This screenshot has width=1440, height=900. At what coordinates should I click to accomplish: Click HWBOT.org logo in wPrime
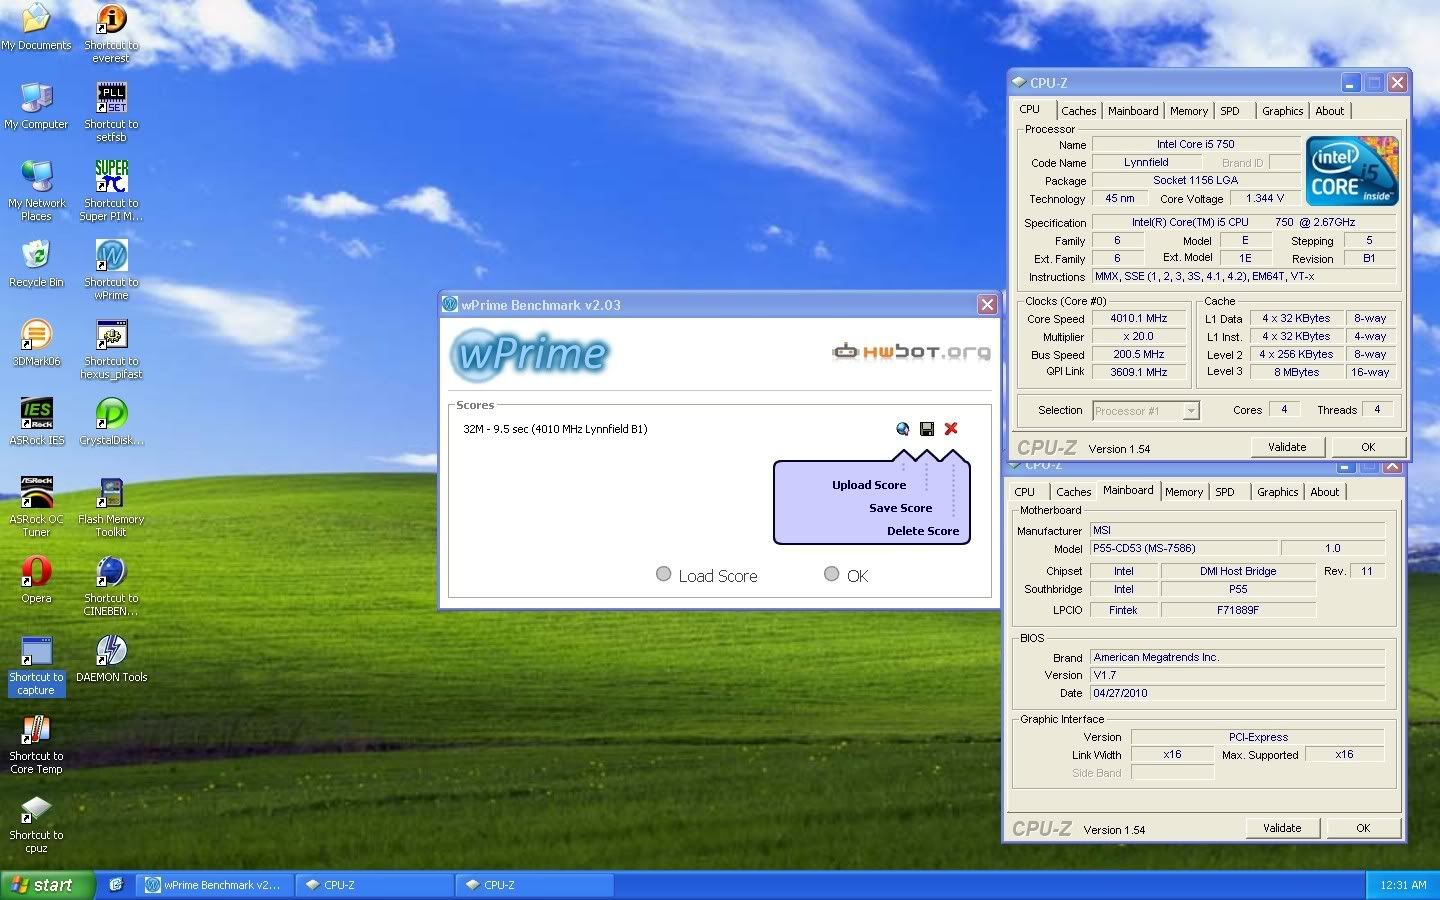[912, 351]
